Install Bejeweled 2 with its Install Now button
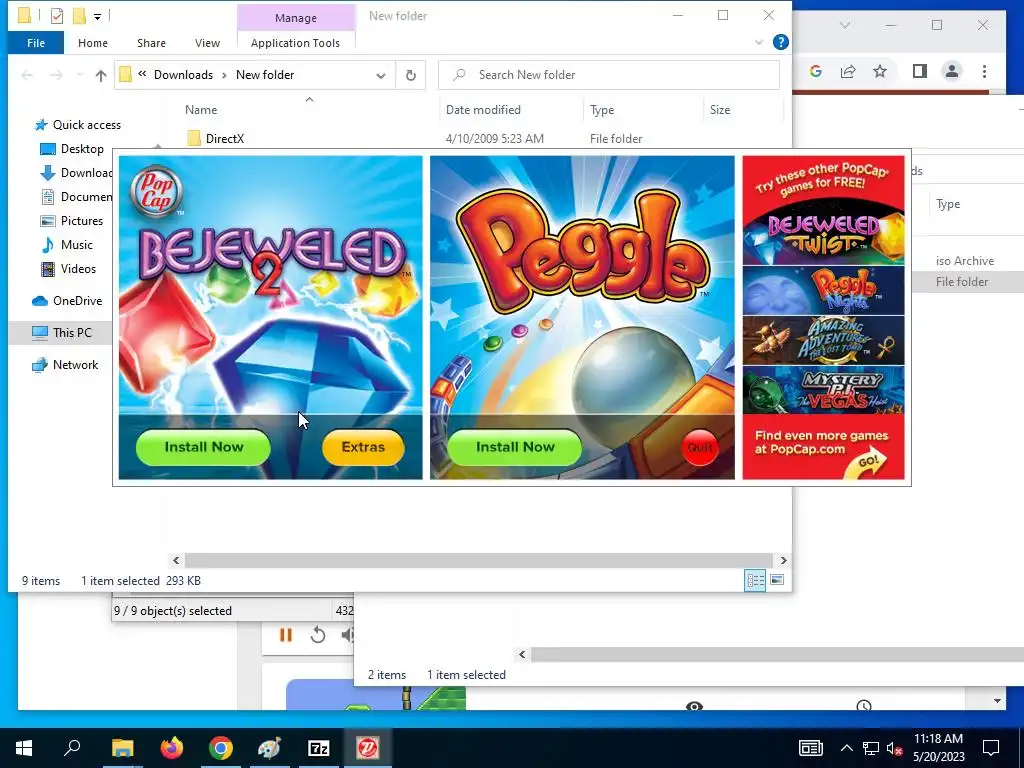 tap(203, 447)
